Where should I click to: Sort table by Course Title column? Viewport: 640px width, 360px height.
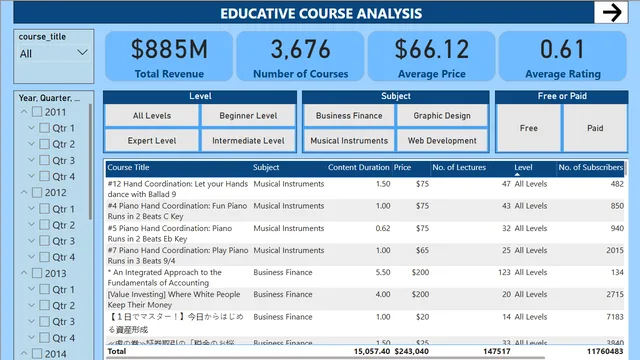(128, 167)
